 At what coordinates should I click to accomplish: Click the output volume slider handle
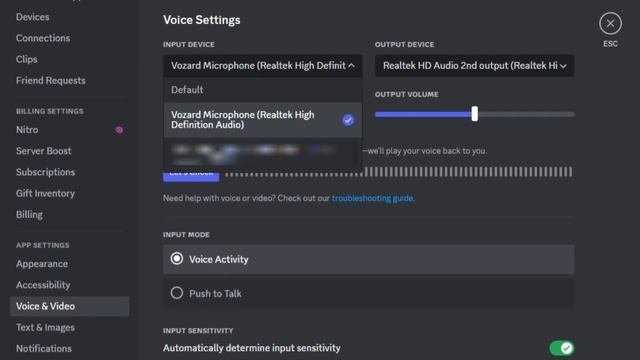[474, 114]
